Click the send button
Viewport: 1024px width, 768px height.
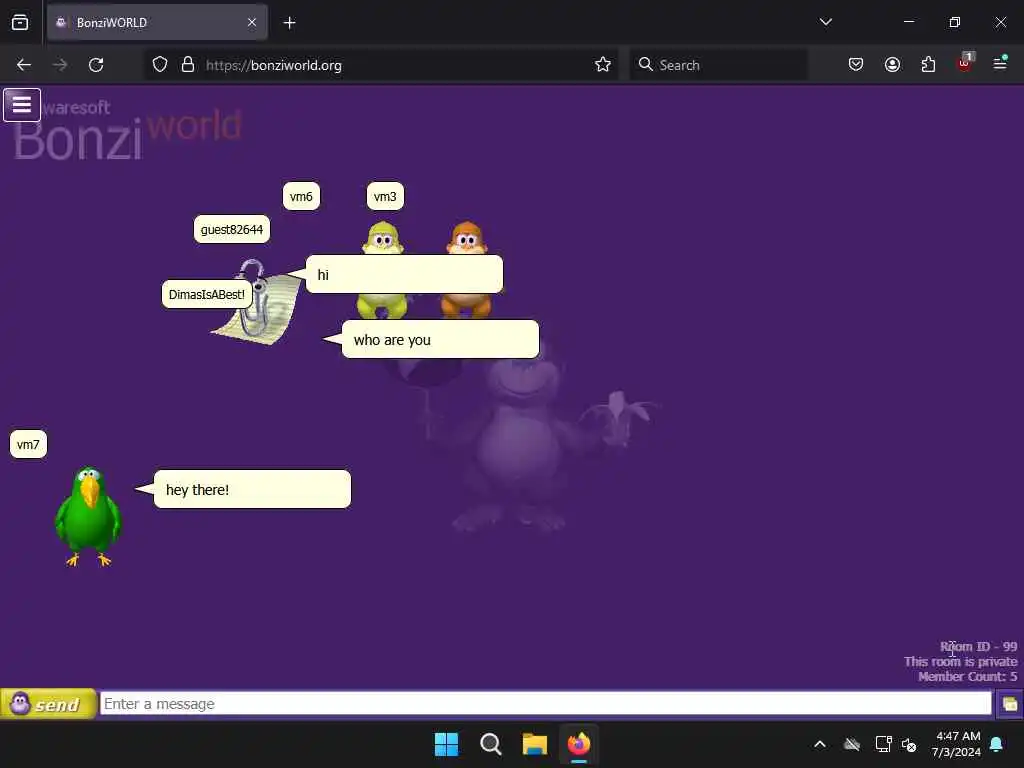pyautogui.click(x=48, y=704)
